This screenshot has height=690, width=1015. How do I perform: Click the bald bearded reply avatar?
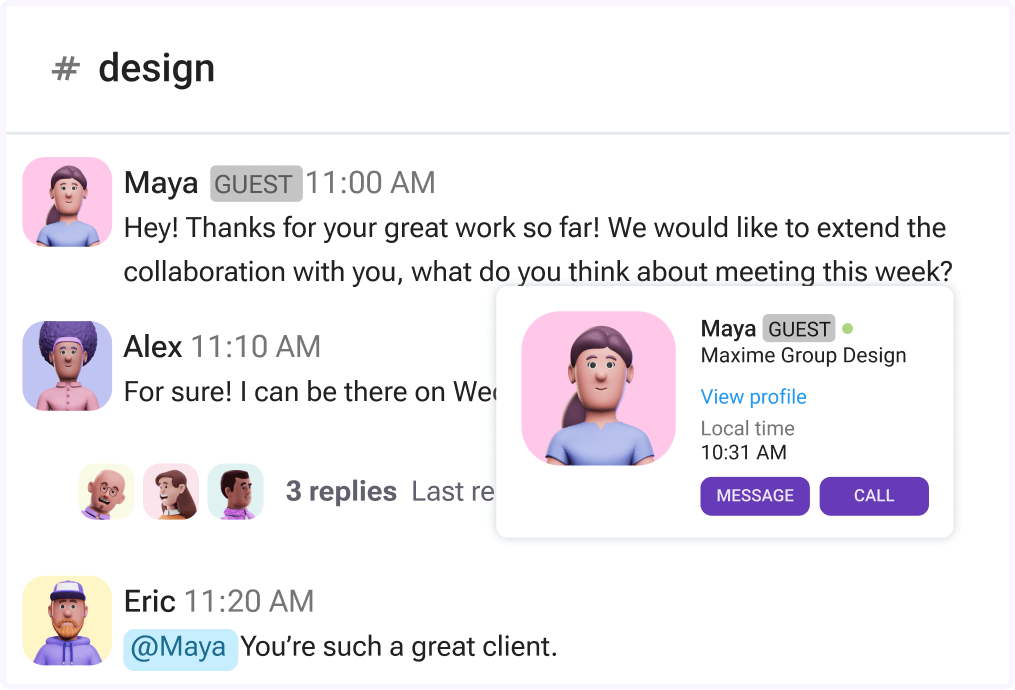(107, 491)
